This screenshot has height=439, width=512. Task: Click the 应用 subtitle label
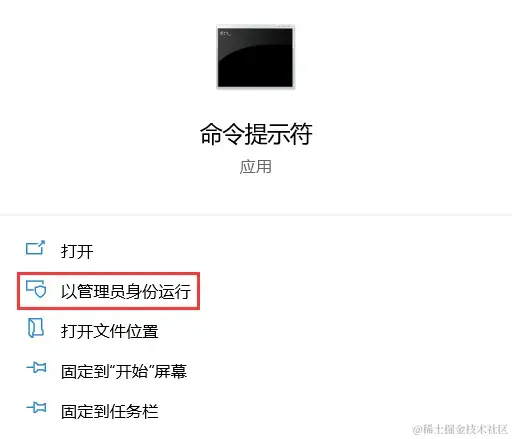[x=256, y=166]
